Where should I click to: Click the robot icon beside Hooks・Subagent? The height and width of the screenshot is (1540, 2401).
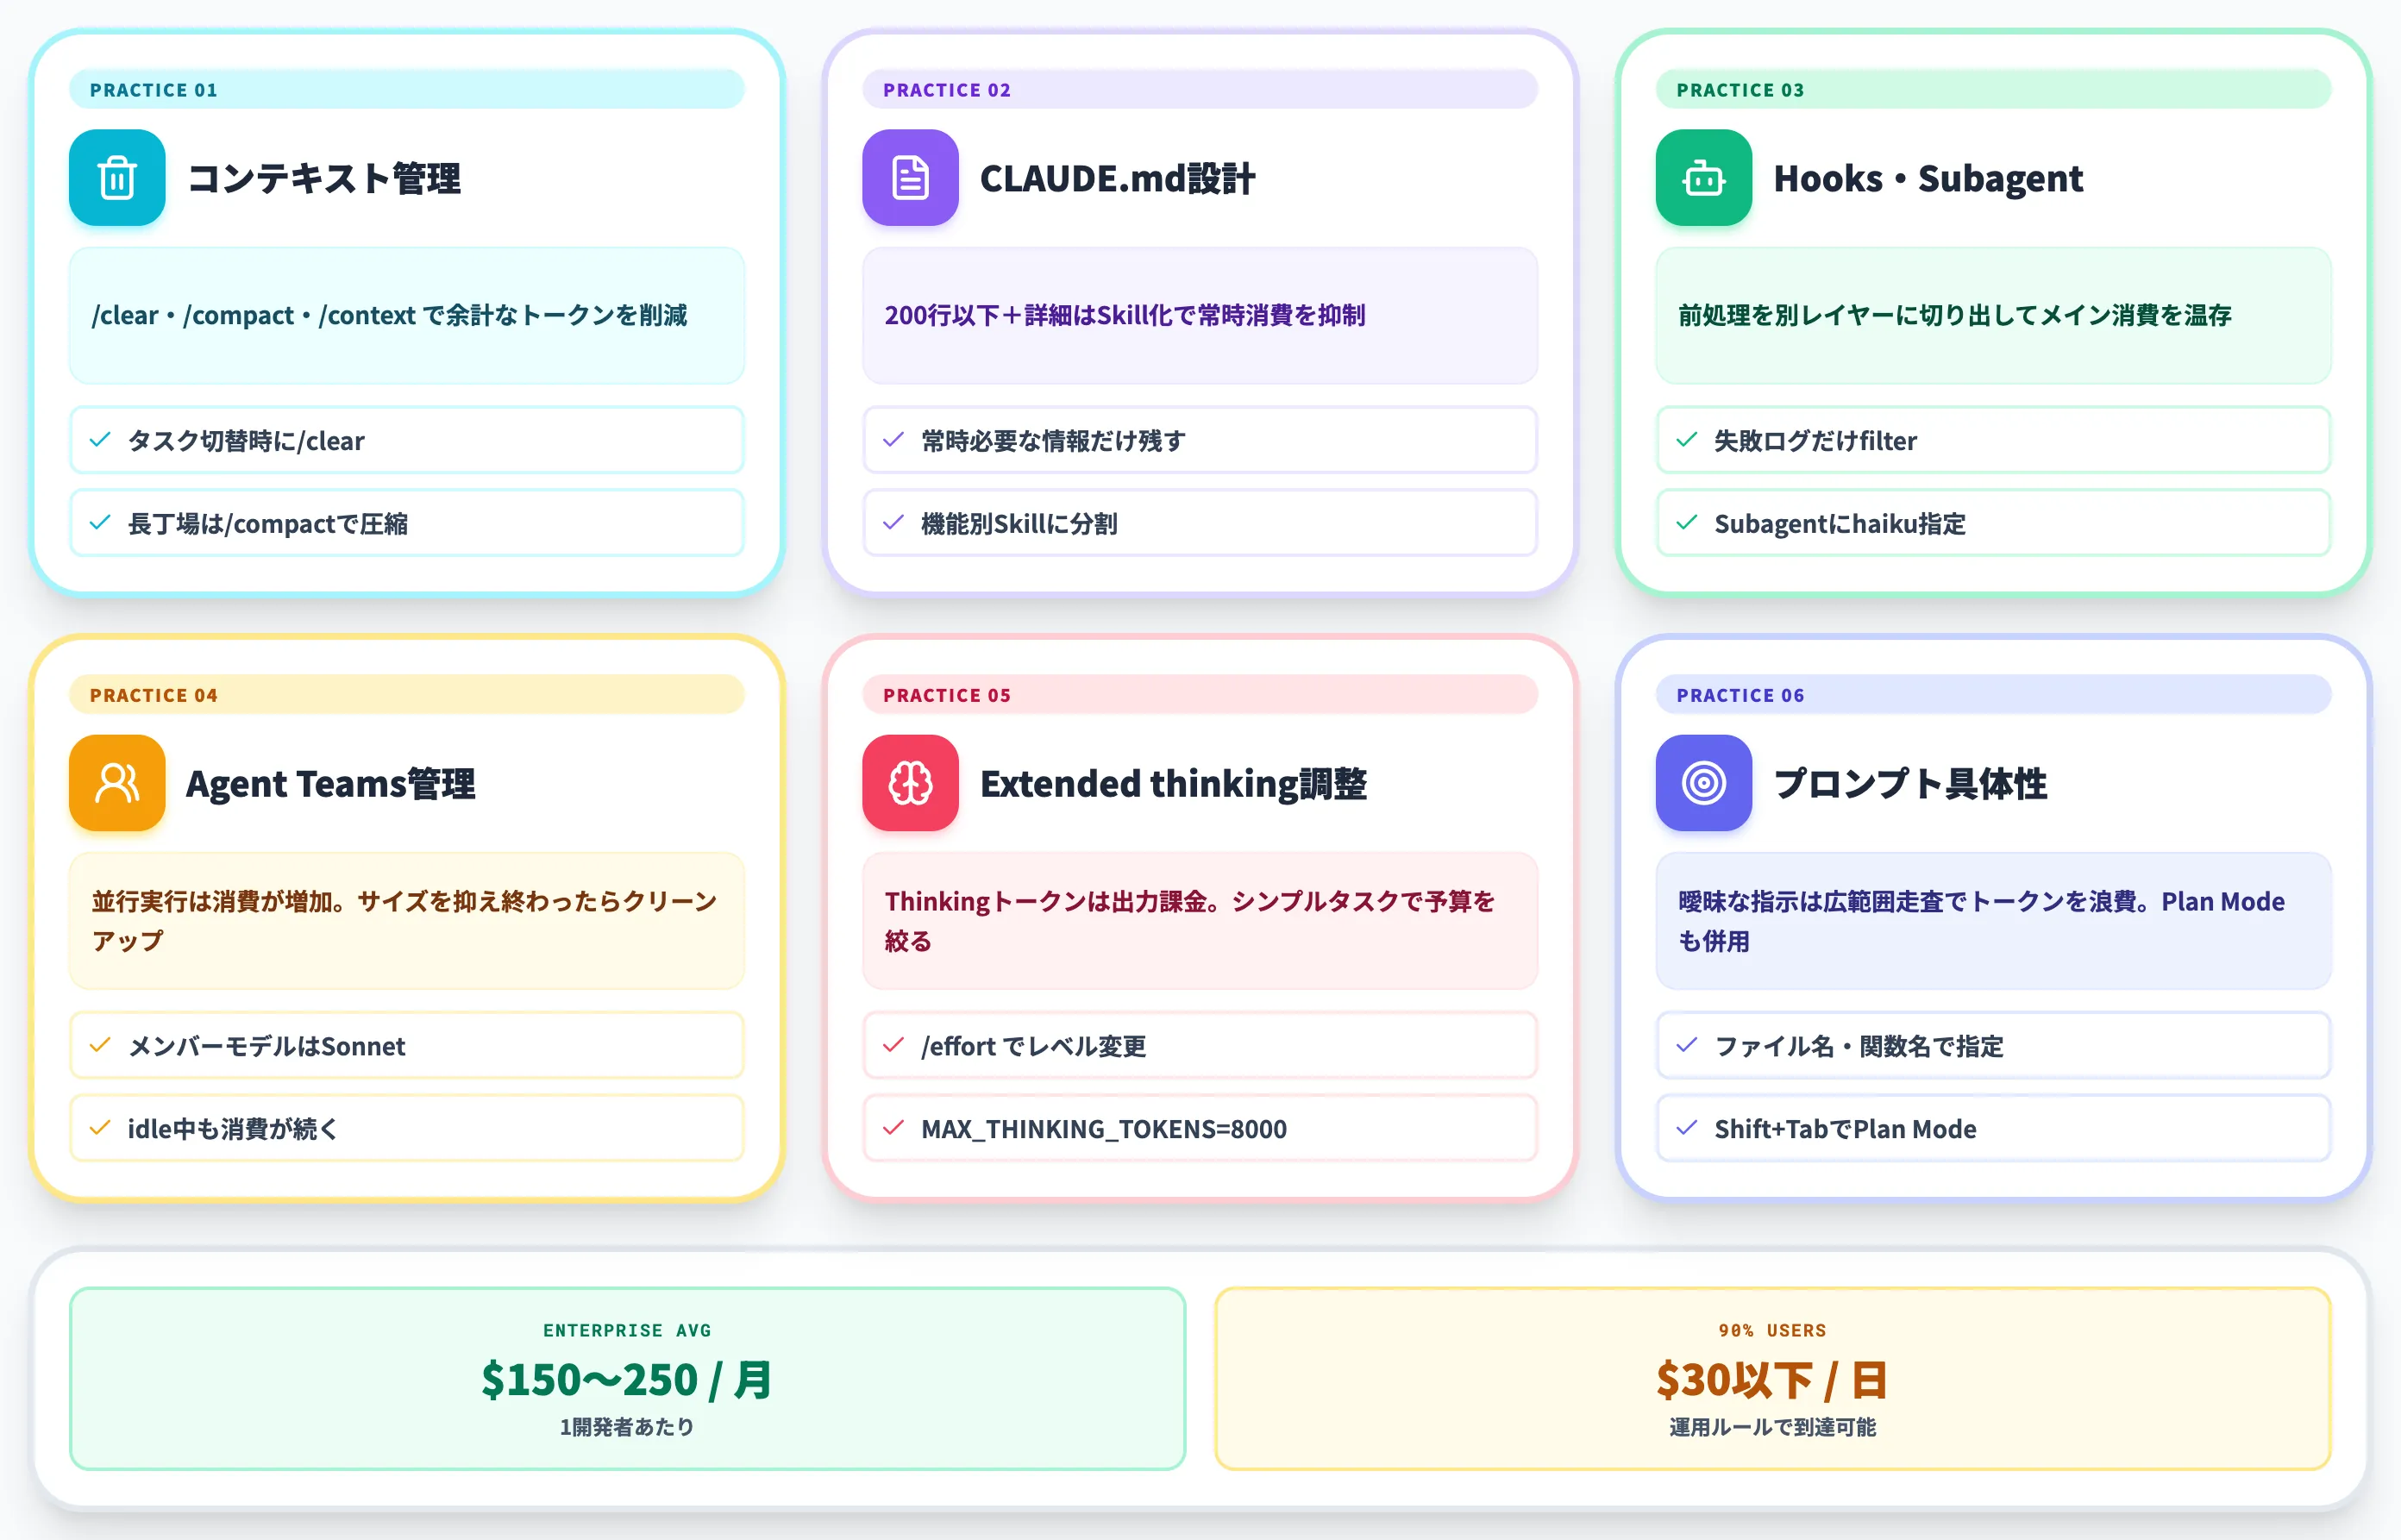[1703, 178]
